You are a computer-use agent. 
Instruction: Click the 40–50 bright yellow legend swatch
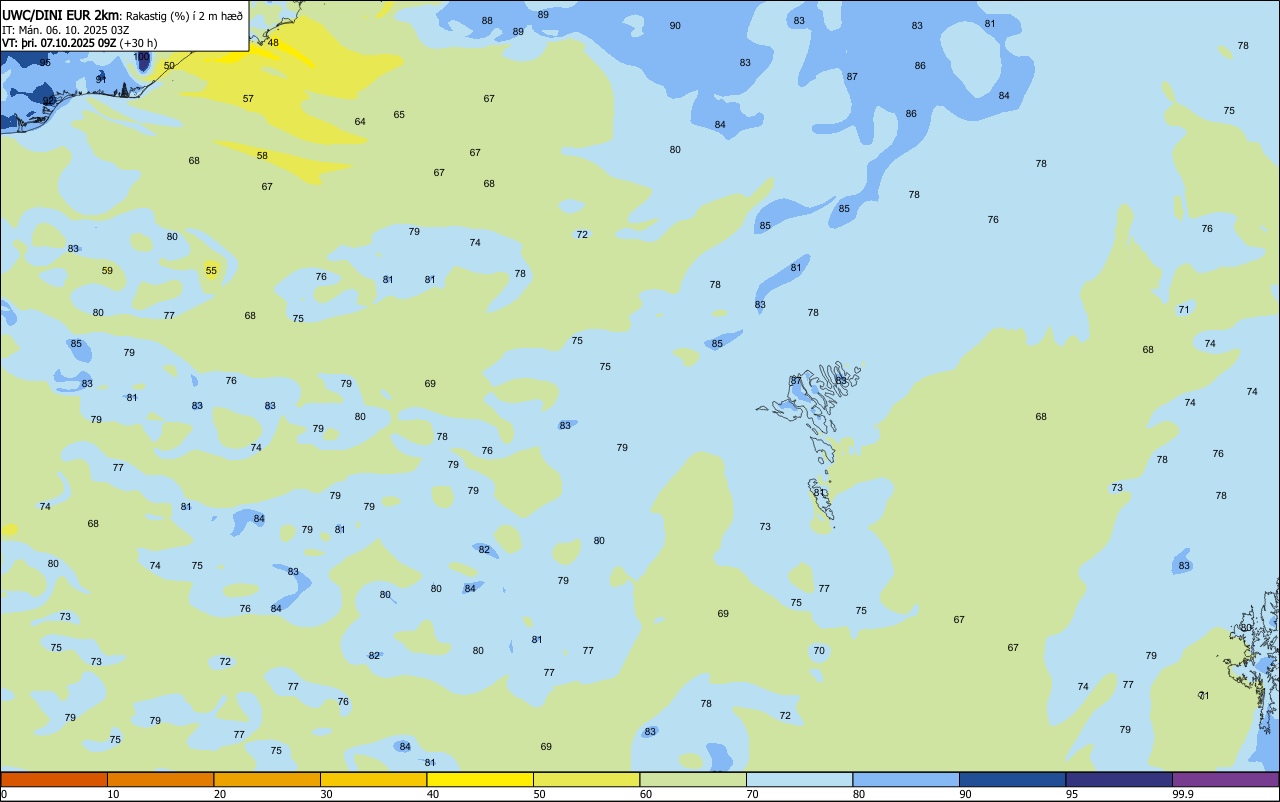480,779
